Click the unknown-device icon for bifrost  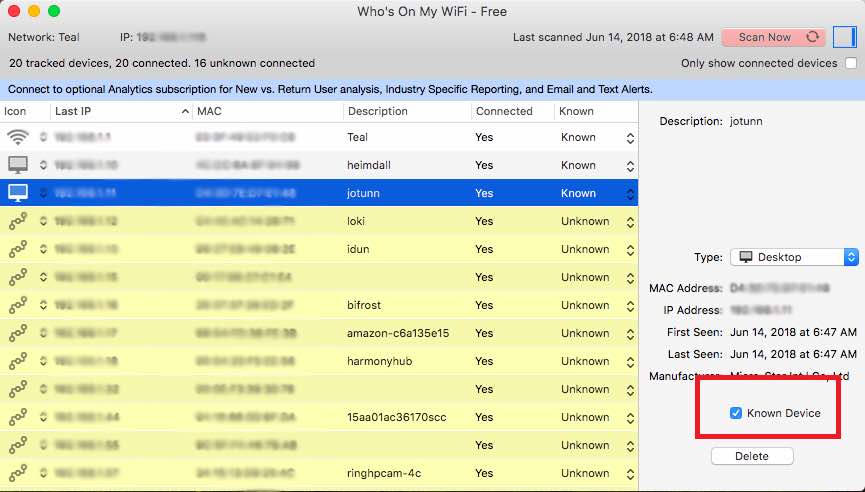point(18,305)
